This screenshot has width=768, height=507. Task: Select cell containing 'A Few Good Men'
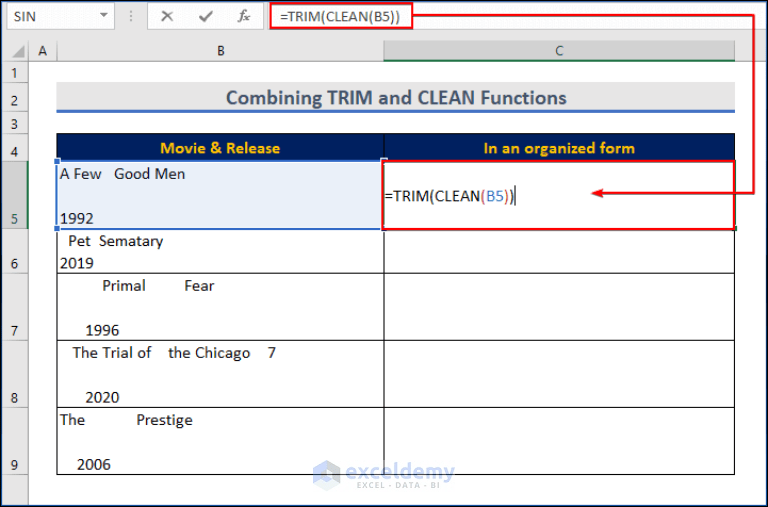[220, 195]
